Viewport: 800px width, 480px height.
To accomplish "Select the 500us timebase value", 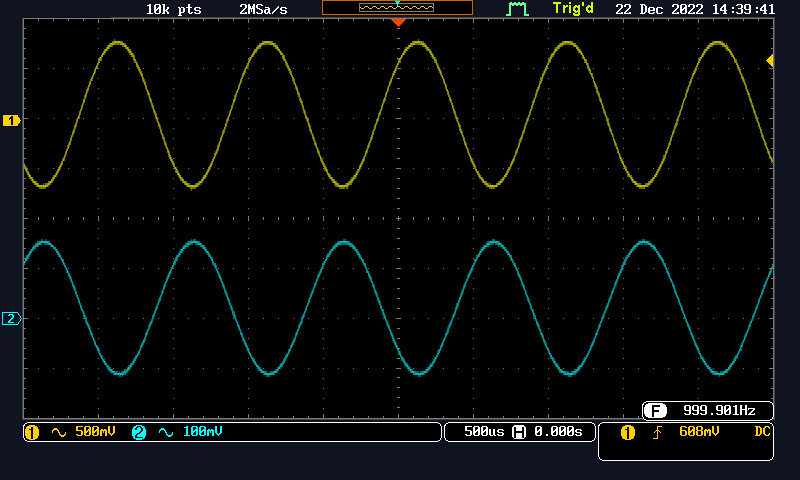I will point(484,432).
